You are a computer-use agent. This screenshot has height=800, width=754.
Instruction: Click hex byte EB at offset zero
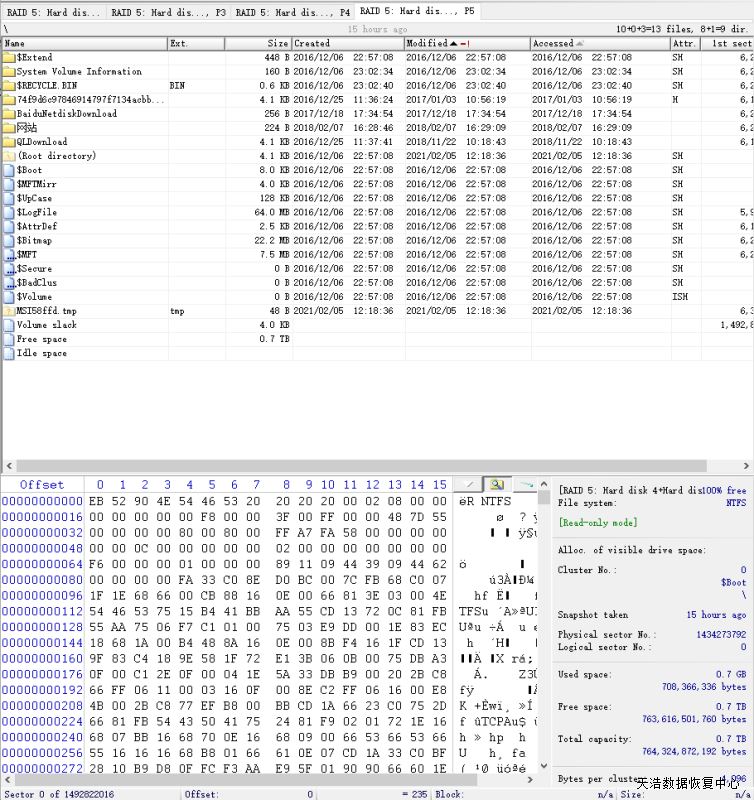pos(97,501)
